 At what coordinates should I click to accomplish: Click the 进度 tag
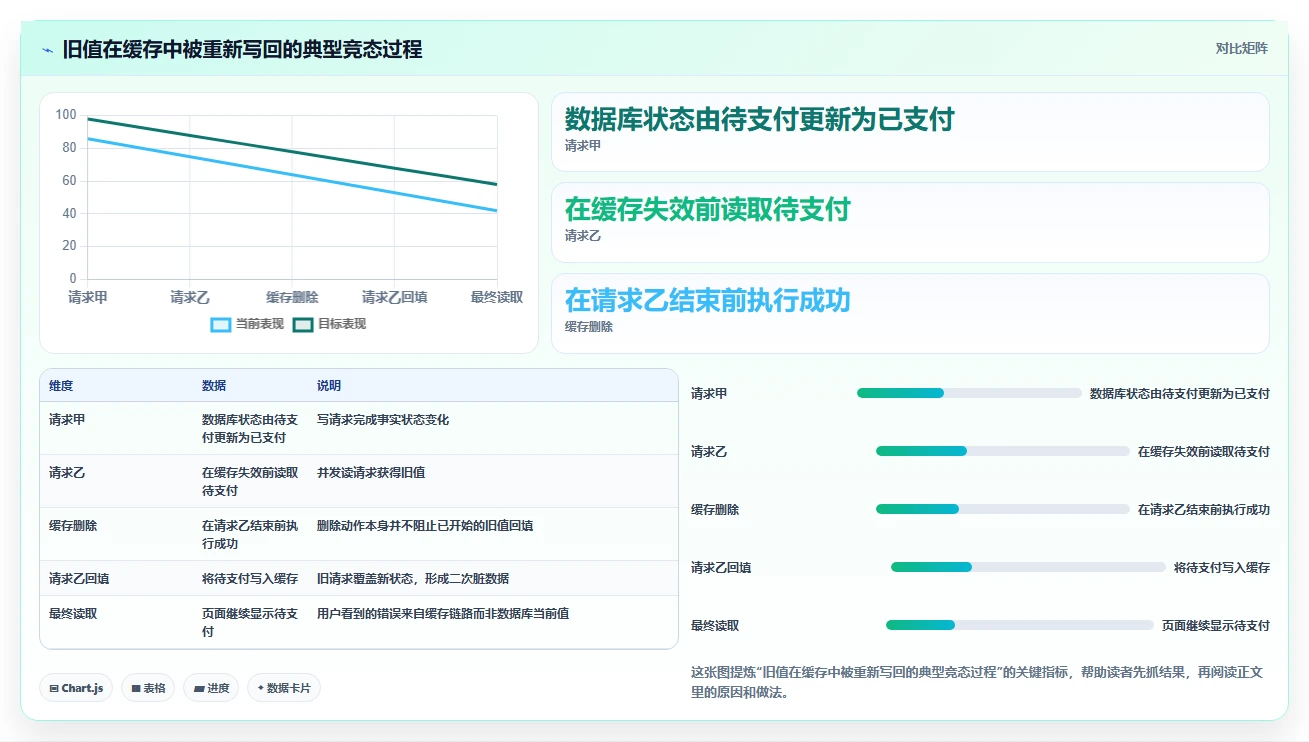211,688
